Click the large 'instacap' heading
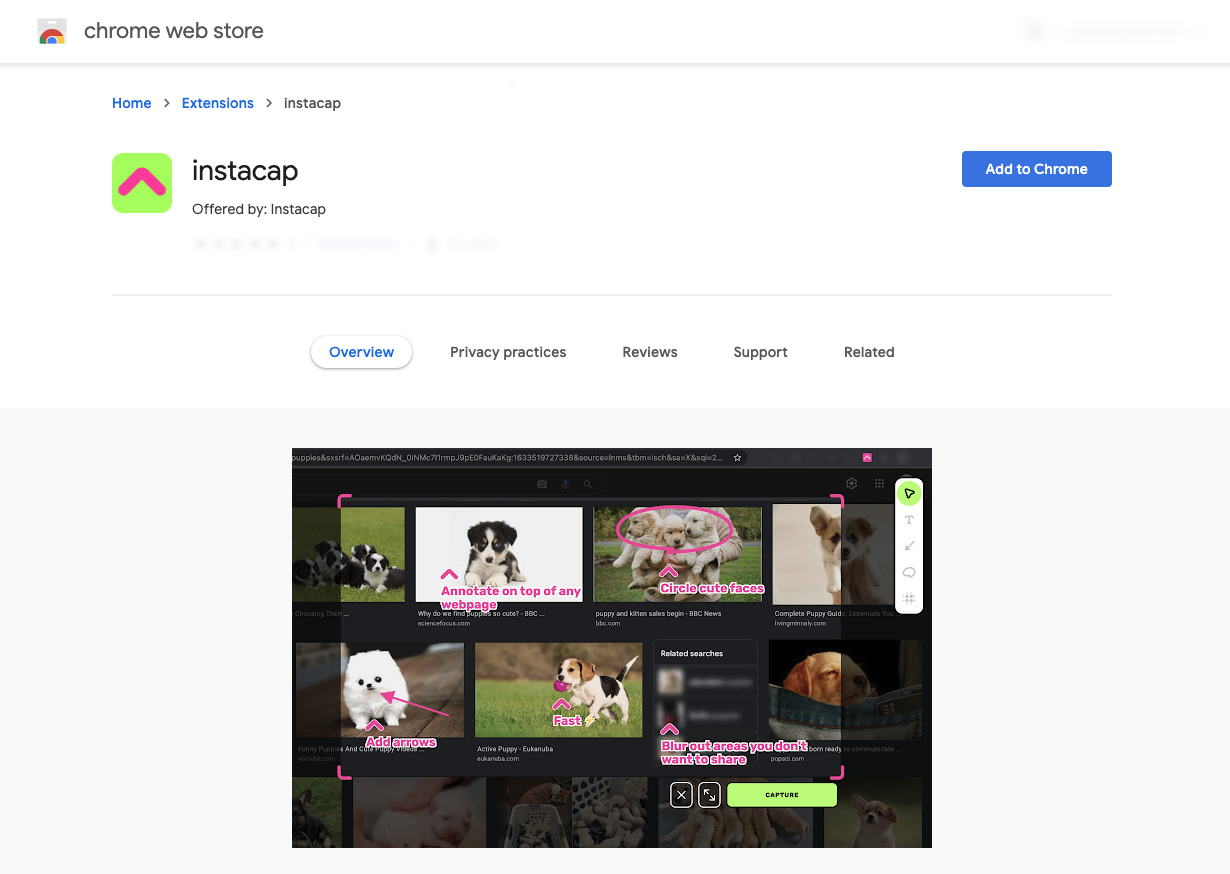Viewport: 1230px width, 874px height. [245, 171]
